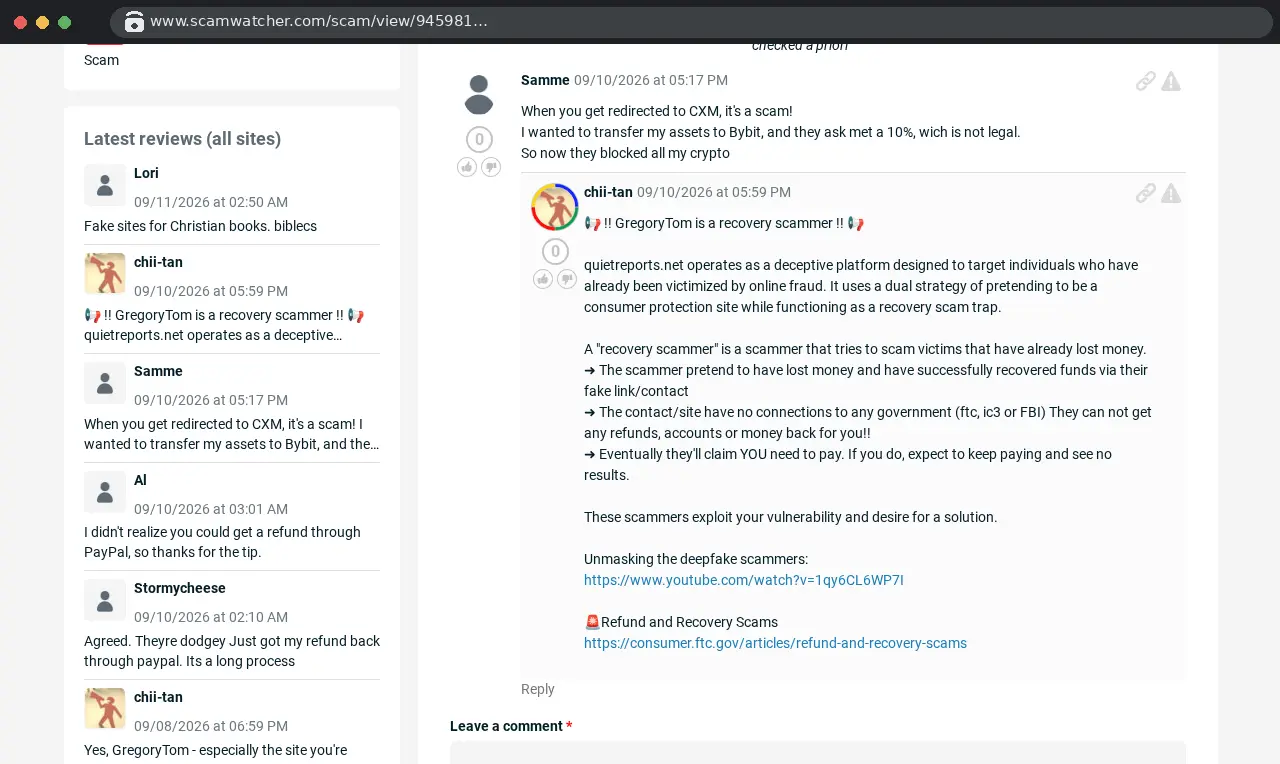Open Stormycheese's name in Latest reviews
This screenshot has height=764, width=1280.
point(180,588)
